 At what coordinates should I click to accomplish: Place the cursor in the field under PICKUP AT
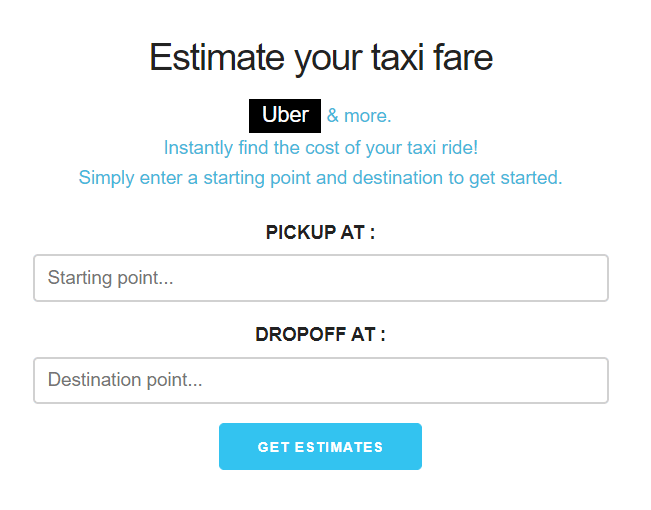click(321, 278)
